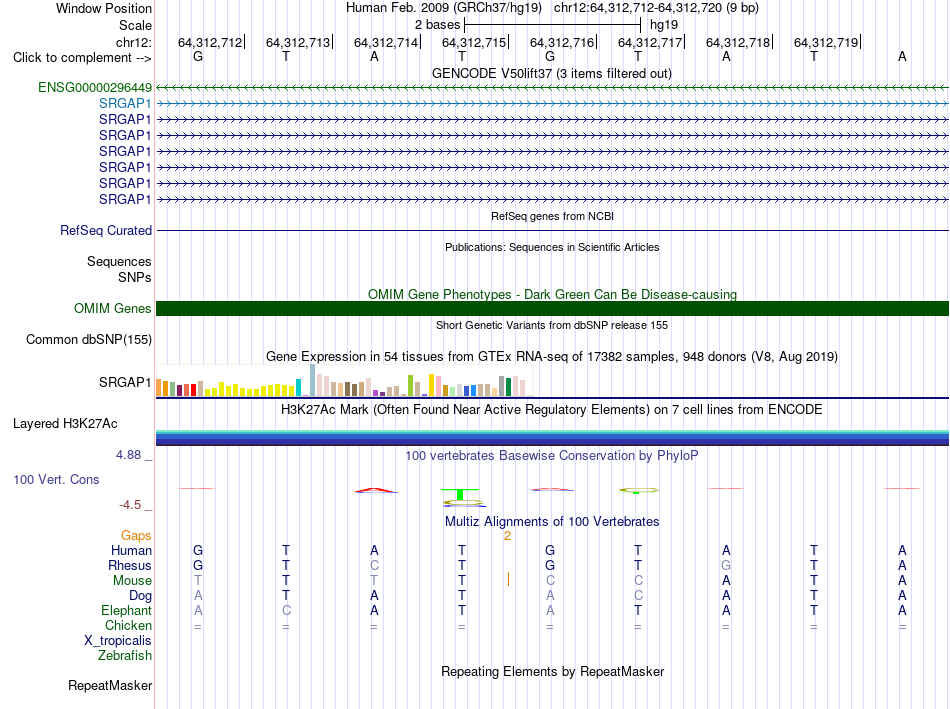Open the RefSeq Curated track label
This screenshot has height=709, width=950.
pos(106,230)
